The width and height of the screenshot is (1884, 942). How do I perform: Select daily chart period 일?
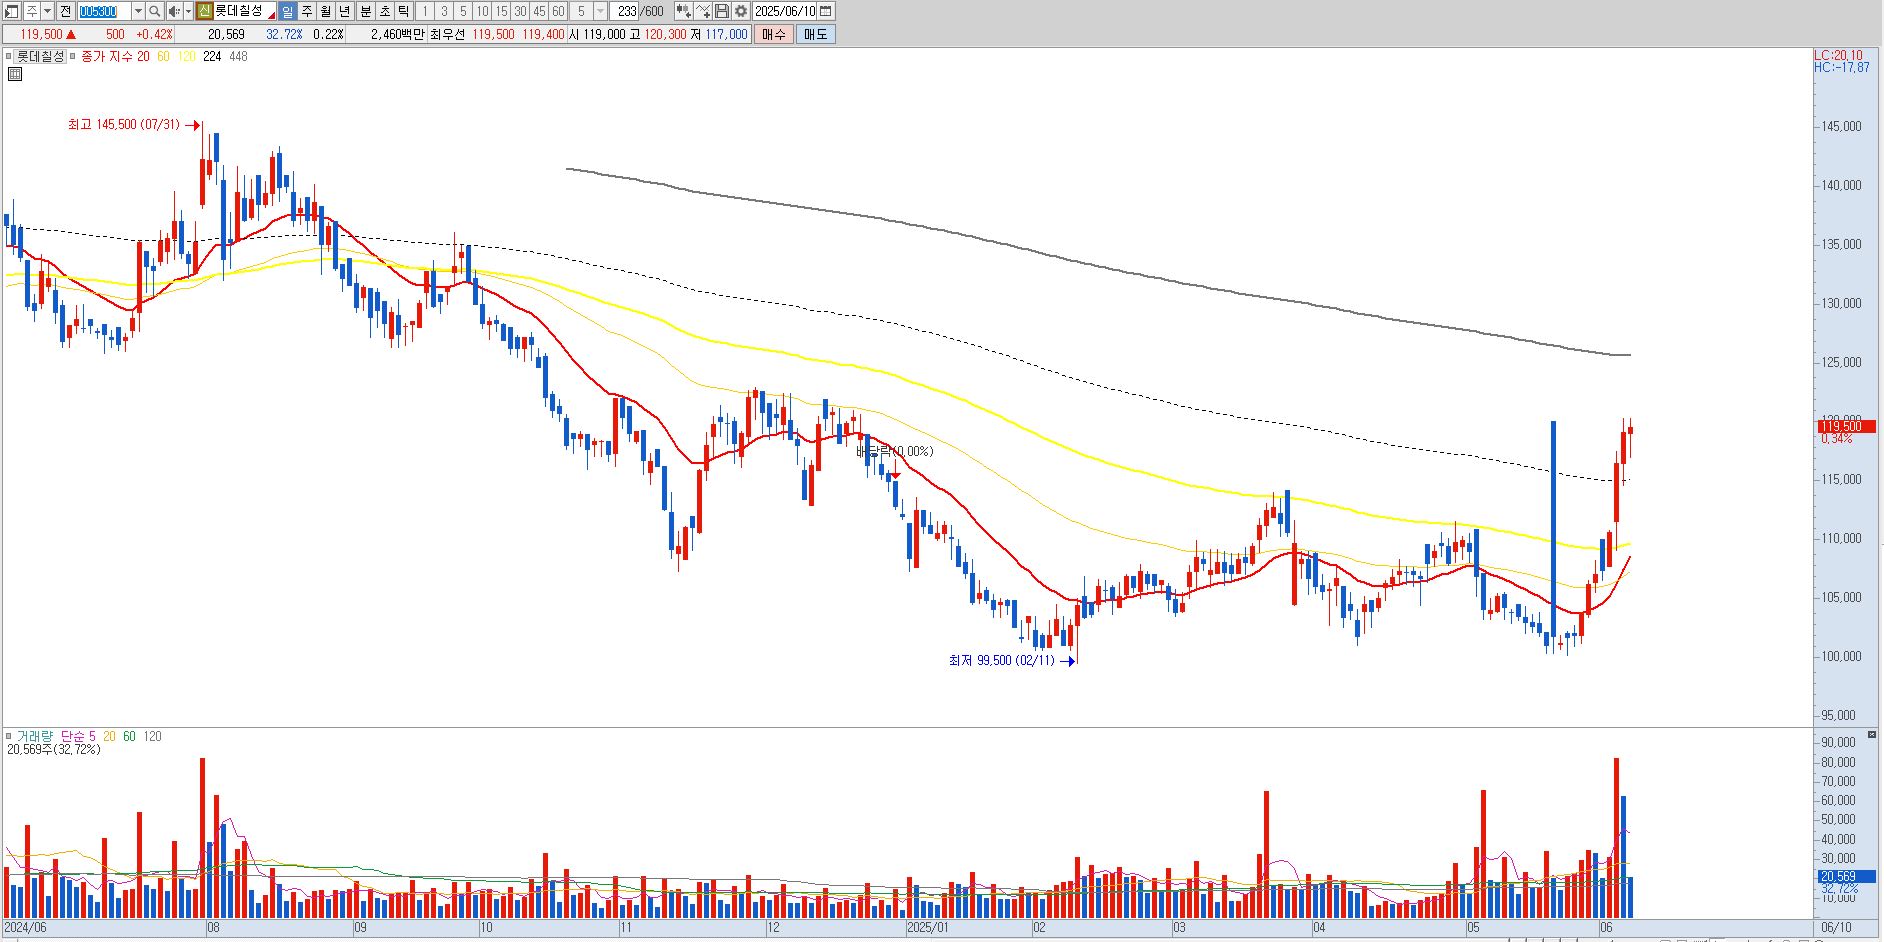click(x=287, y=11)
